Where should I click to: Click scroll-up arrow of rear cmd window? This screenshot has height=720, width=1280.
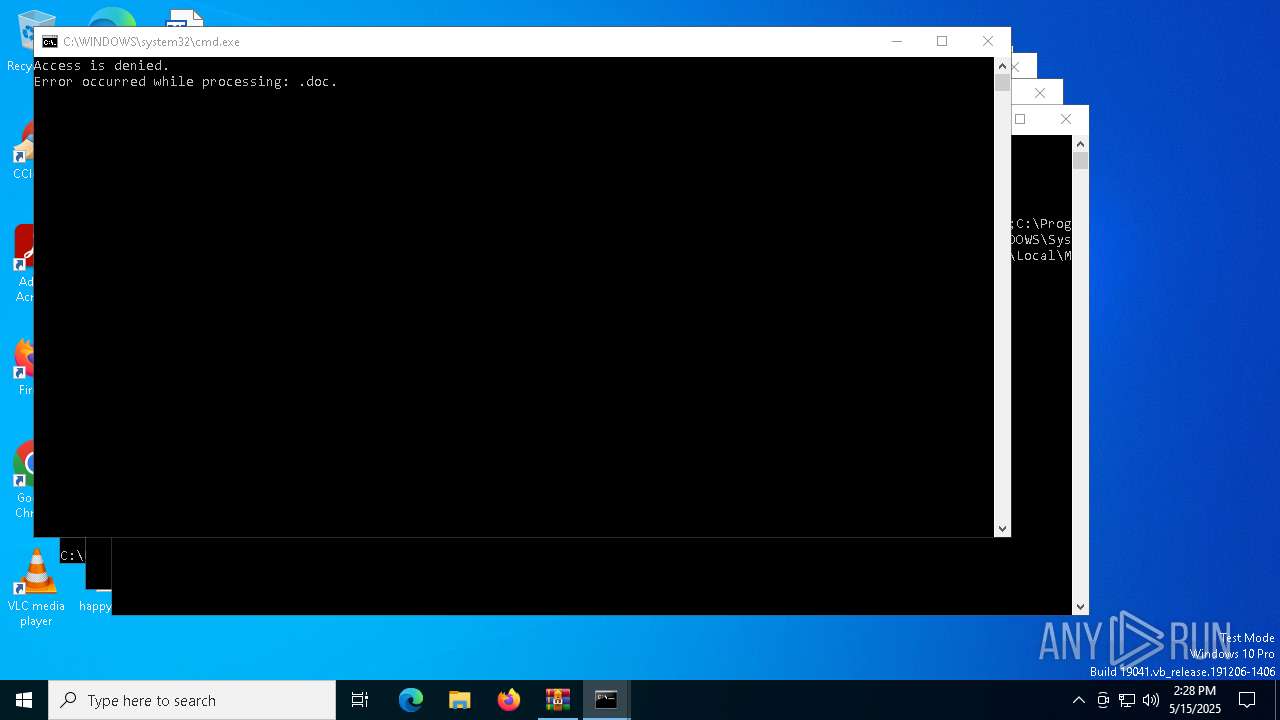tap(1080, 144)
